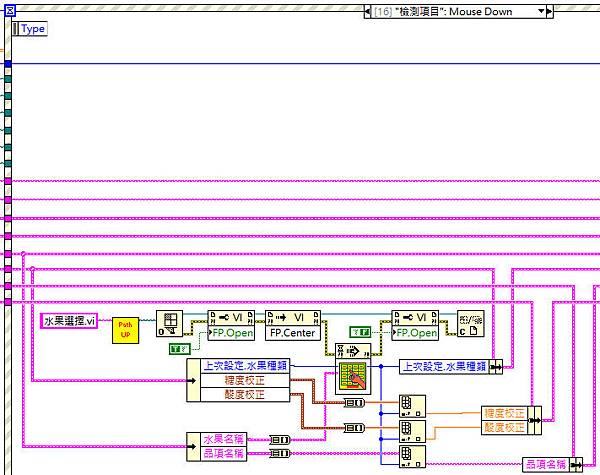Click the event structure corner handle icon
Screen dimensions: 600x475
pyautogui.click(x=10, y=11)
